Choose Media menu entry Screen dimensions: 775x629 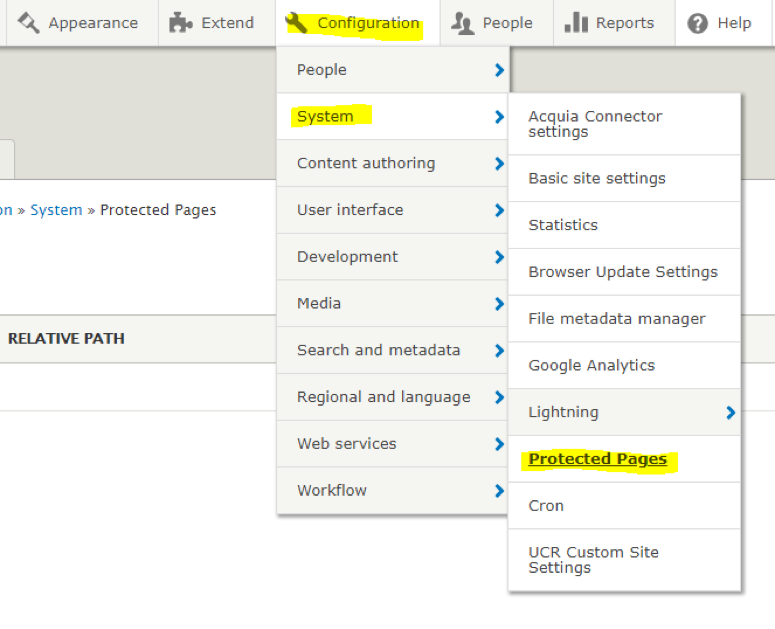click(x=392, y=303)
